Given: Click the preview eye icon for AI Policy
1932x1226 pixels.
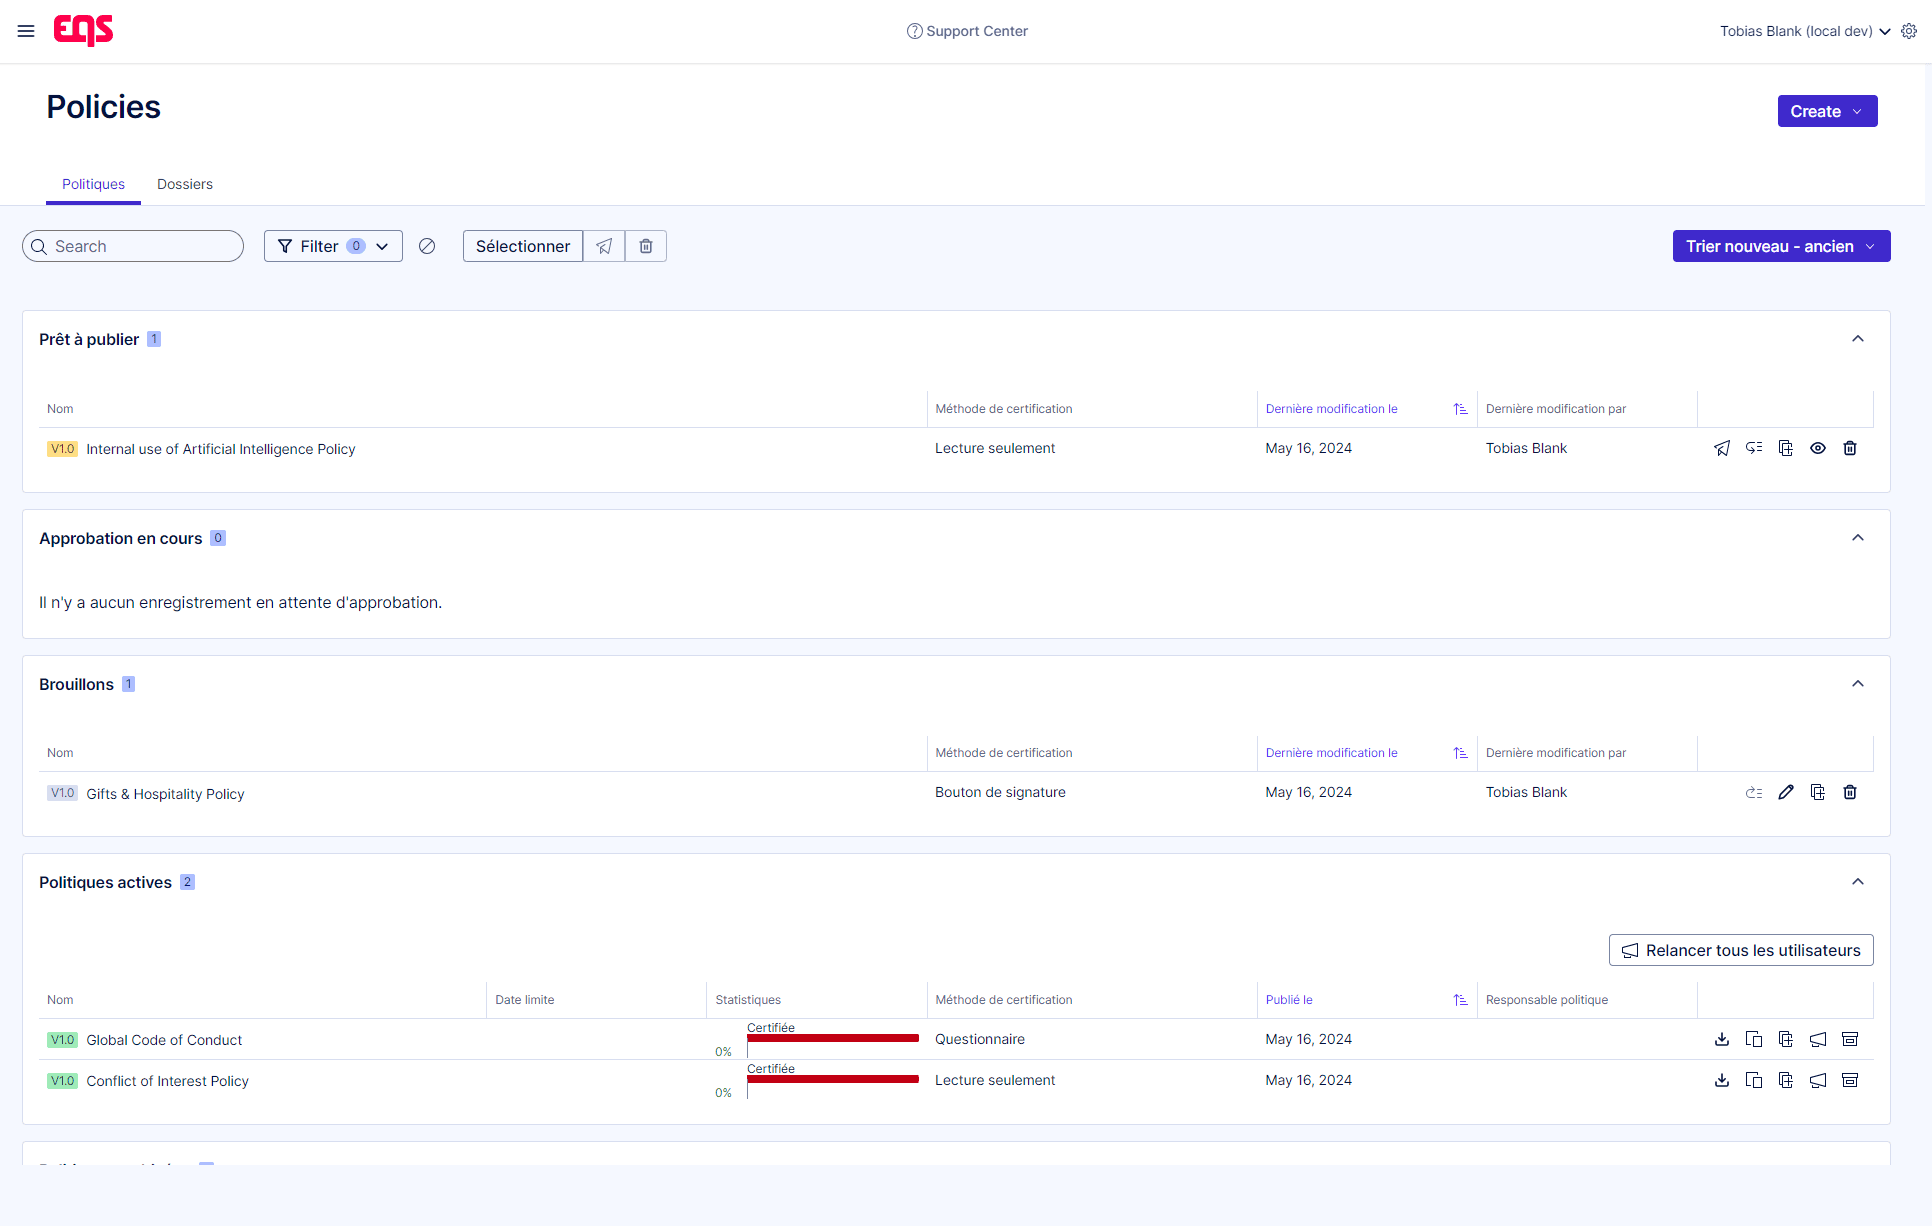Looking at the screenshot, I should pyautogui.click(x=1817, y=448).
